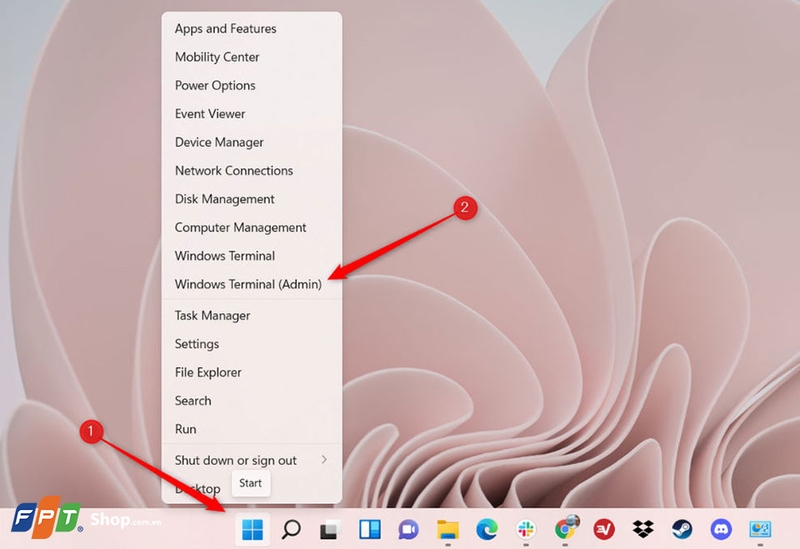Viewport: 800px width, 549px height.
Task: Open Discord from the taskbar
Action: 721,530
